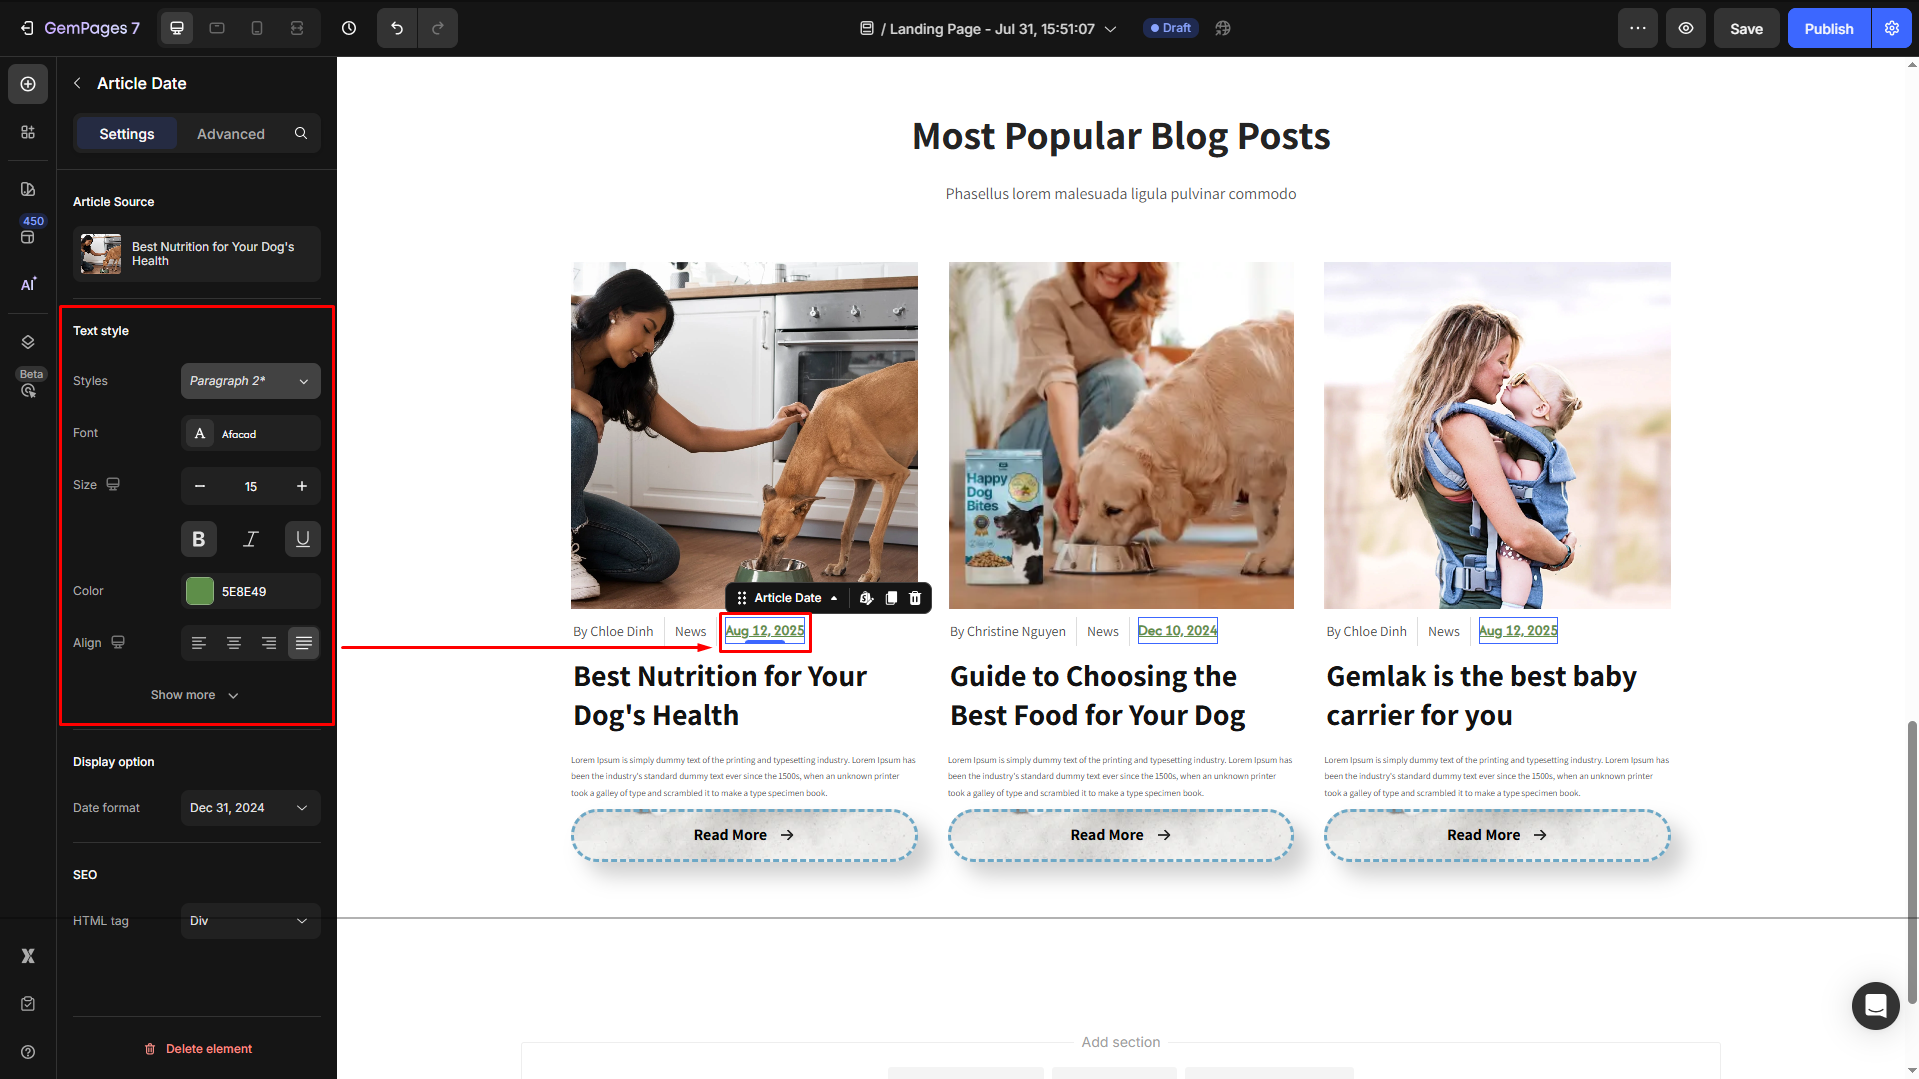Screen dimensions: 1919x1079
Task: Open the Paragraph 2 styles dropdown
Action: point(251,381)
